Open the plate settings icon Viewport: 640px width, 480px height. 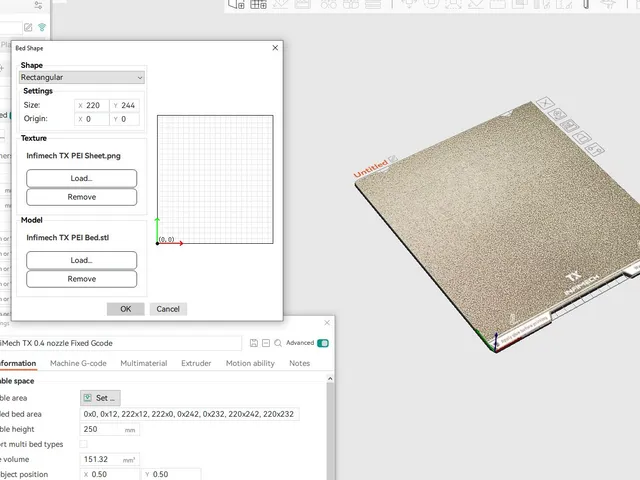click(596, 149)
